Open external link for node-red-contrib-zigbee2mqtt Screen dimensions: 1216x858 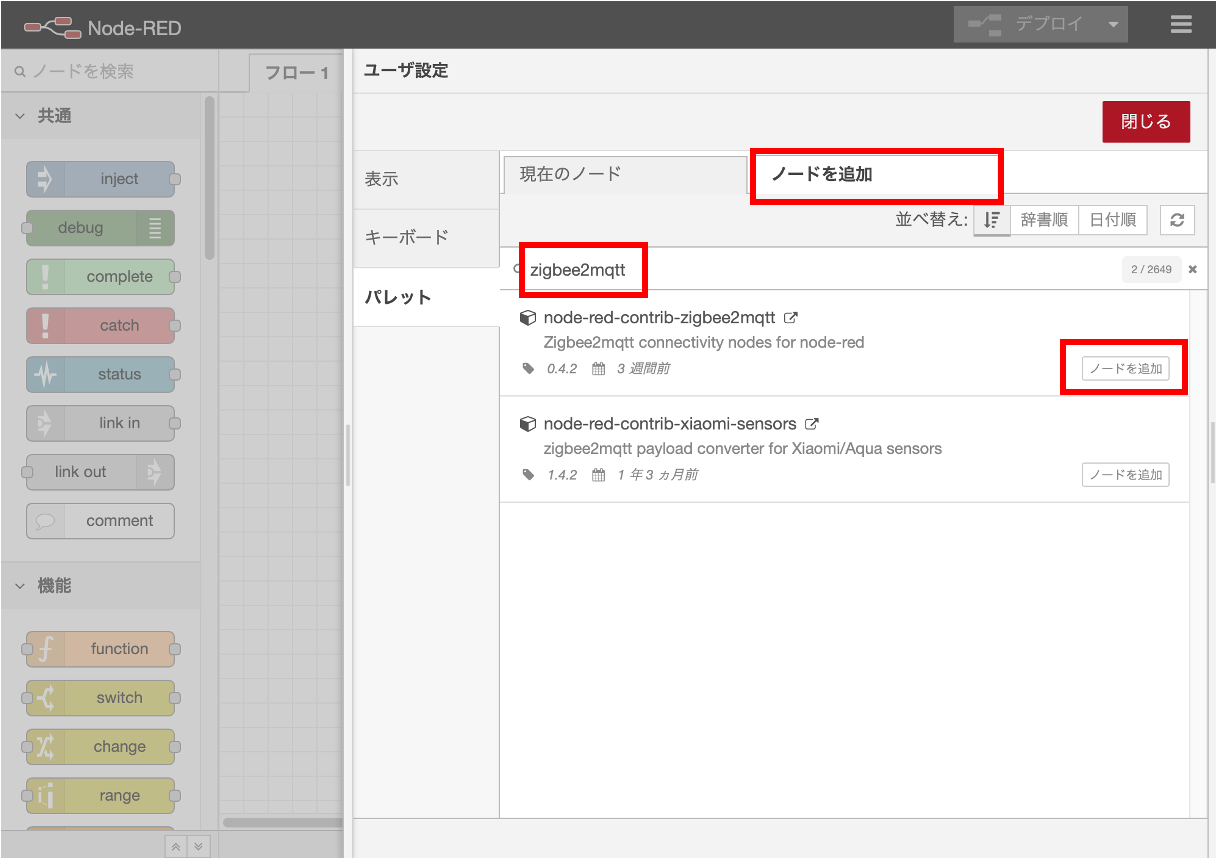coord(791,318)
